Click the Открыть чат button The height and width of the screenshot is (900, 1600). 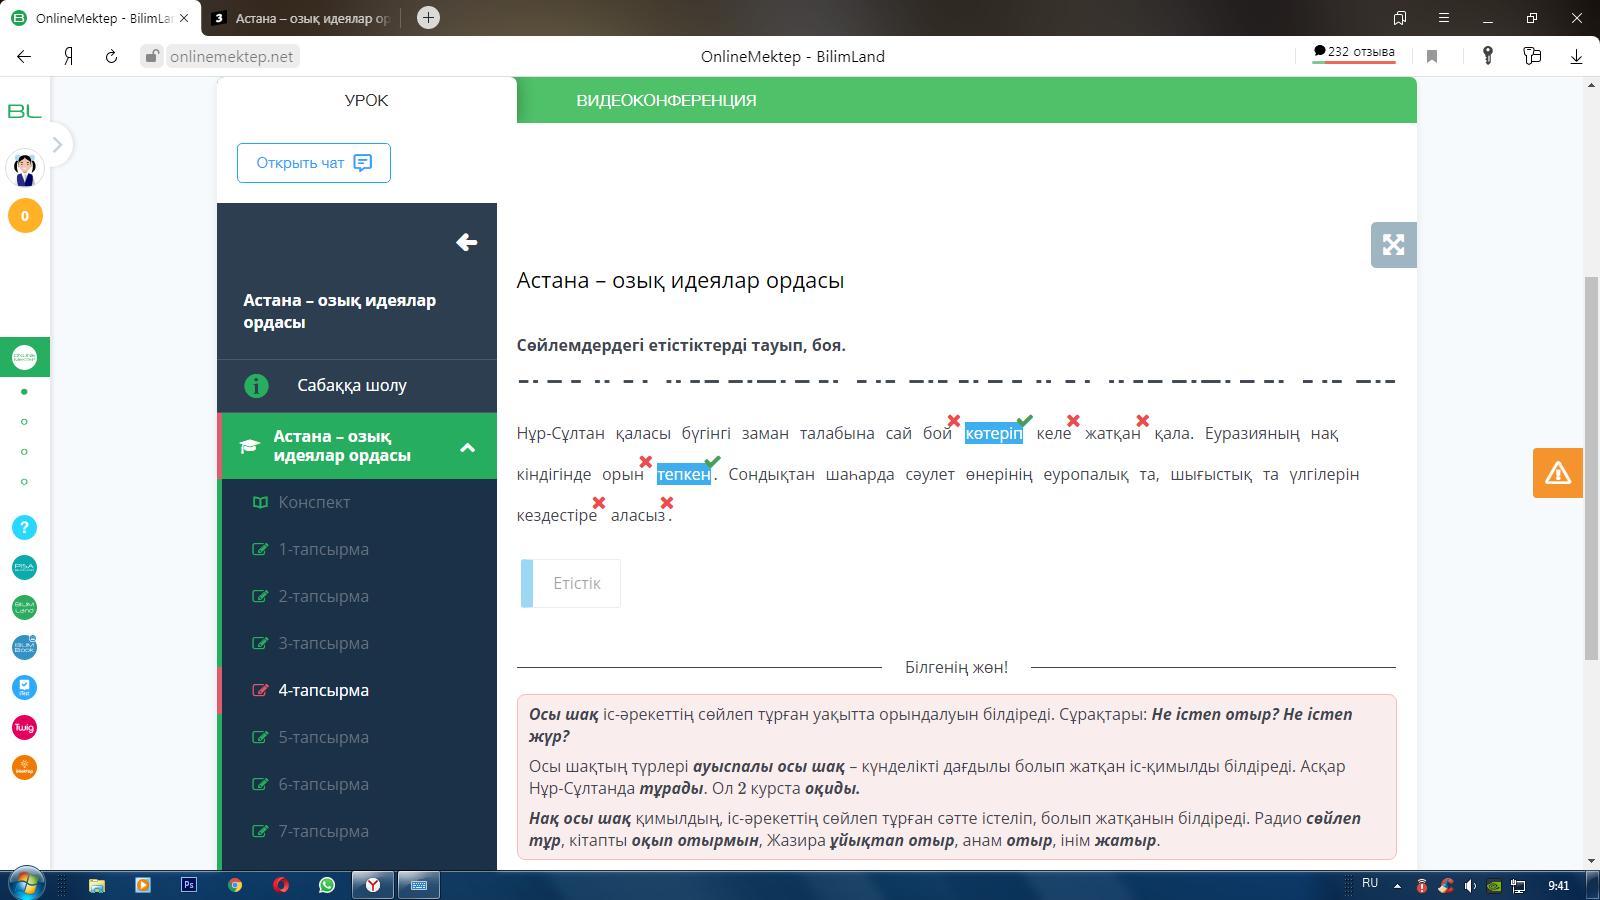(313, 163)
